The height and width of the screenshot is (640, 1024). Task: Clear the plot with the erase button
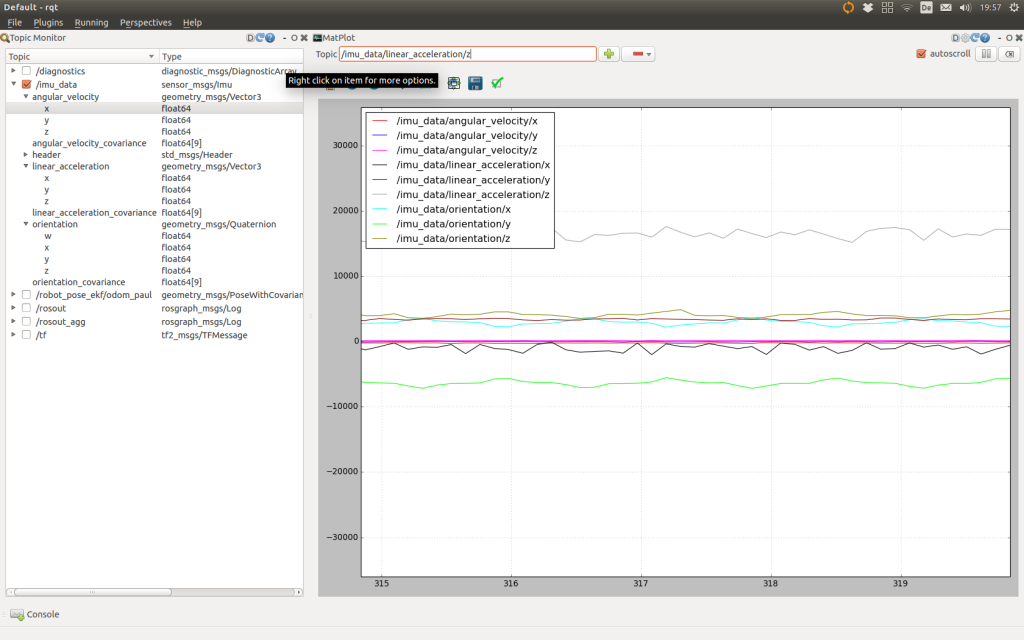(1010, 54)
